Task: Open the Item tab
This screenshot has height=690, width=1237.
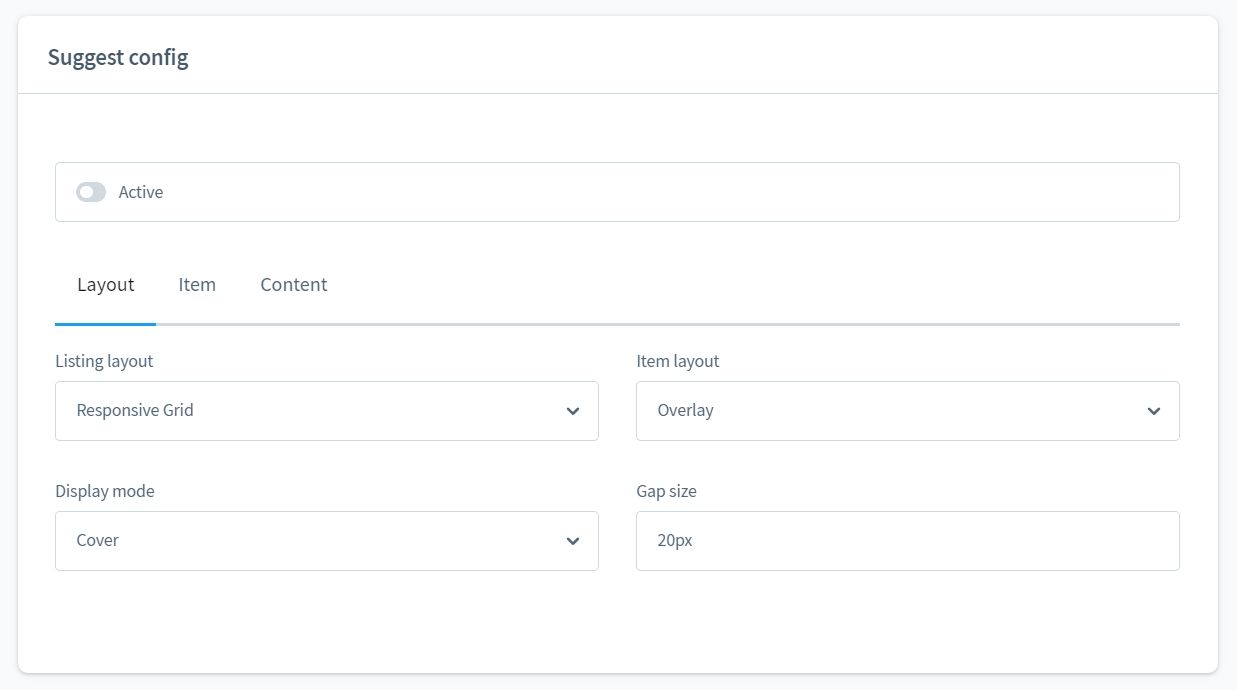Action: [x=197, y=285]
